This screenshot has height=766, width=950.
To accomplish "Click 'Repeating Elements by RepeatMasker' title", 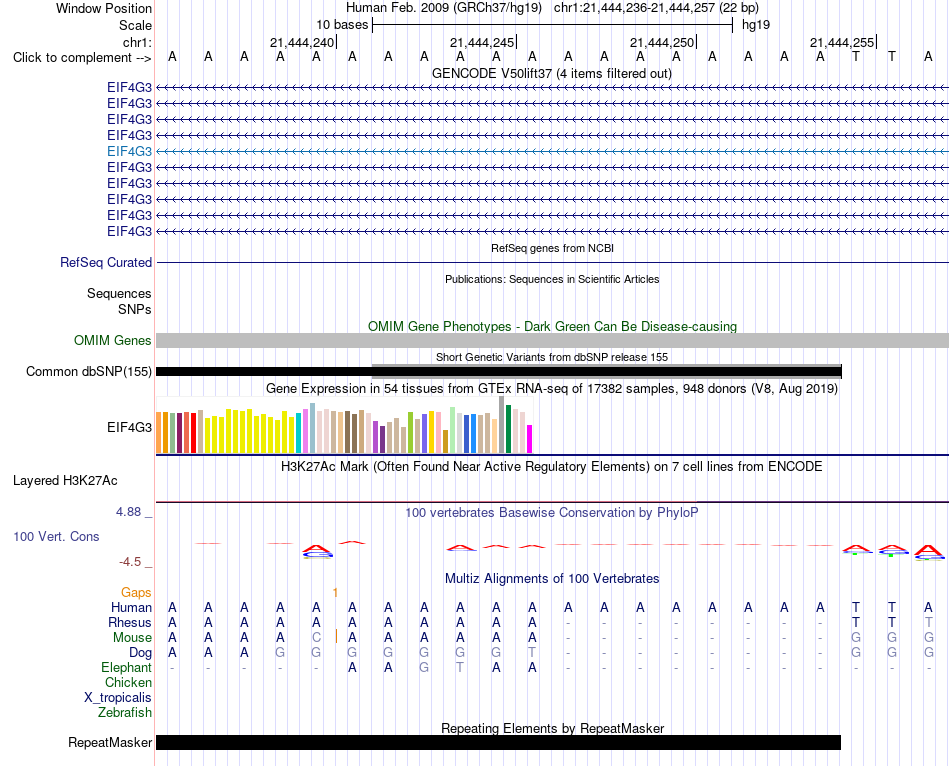I will pos(552,728).
